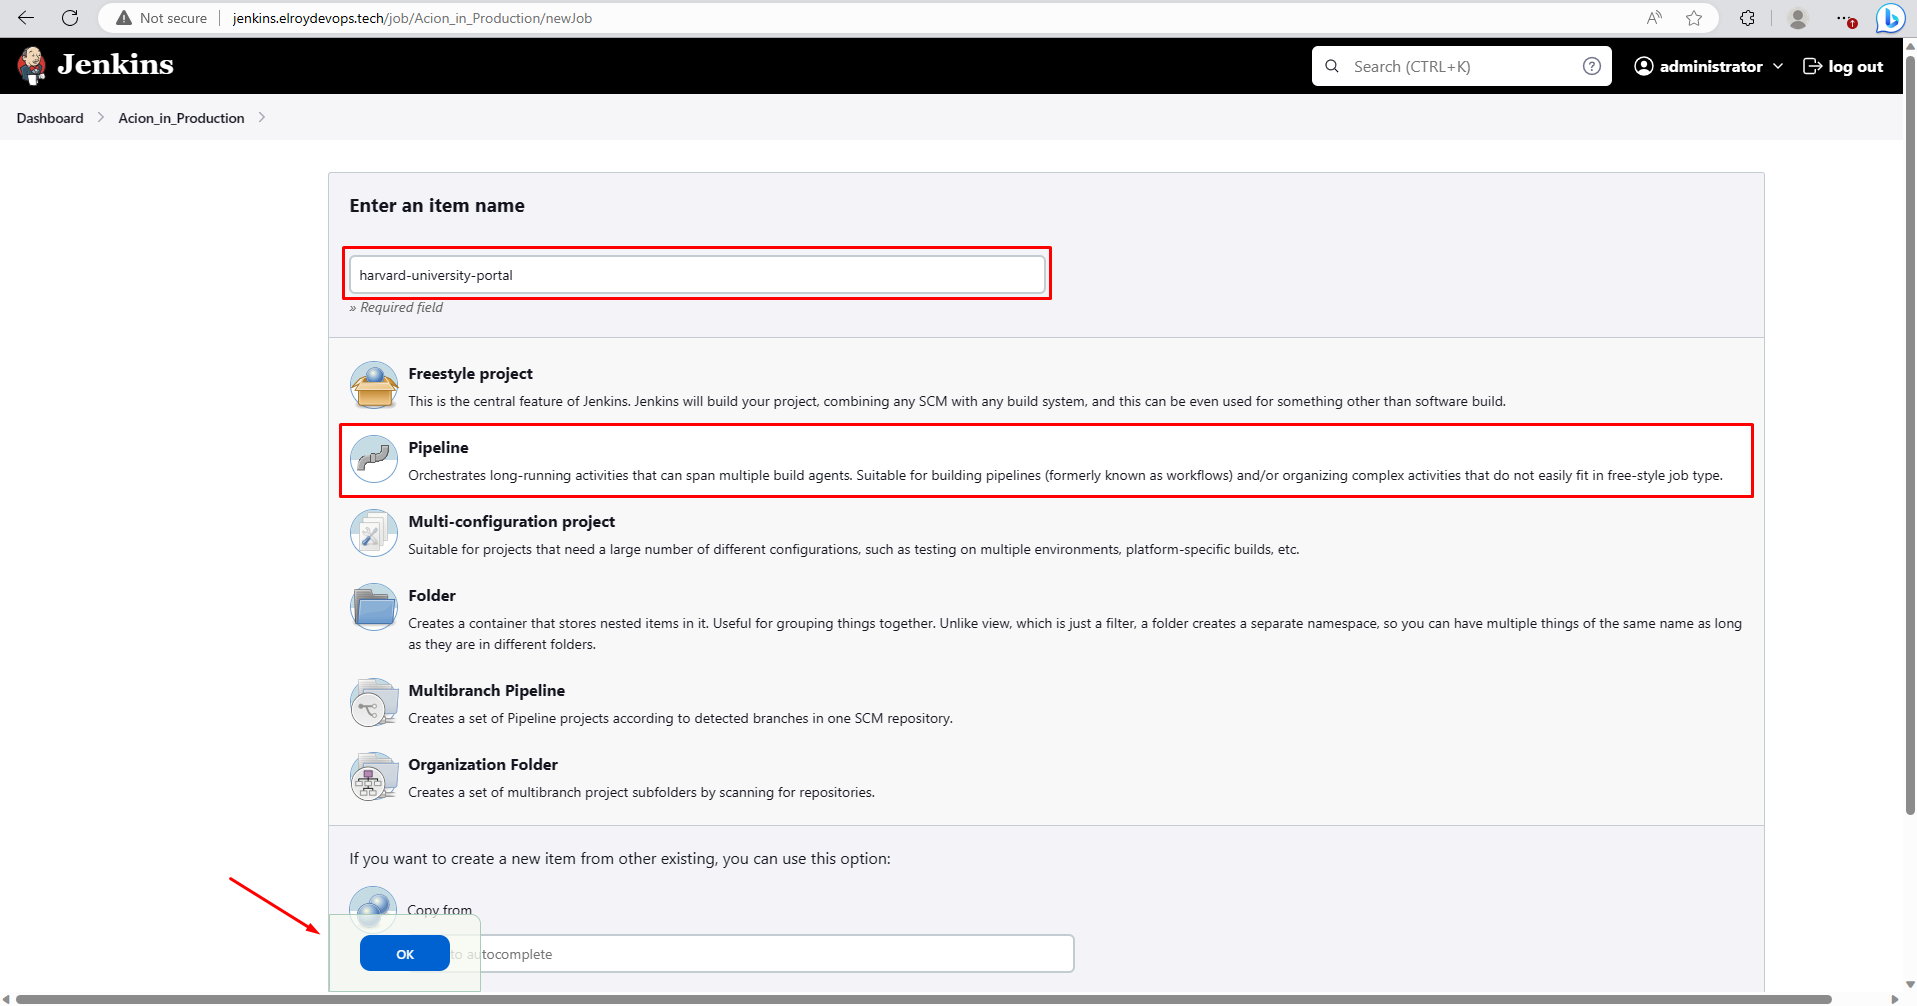1917x1006 pixels.
Task: Click the page's vertical scrollbar
Action: click(x=1910, y=434)
